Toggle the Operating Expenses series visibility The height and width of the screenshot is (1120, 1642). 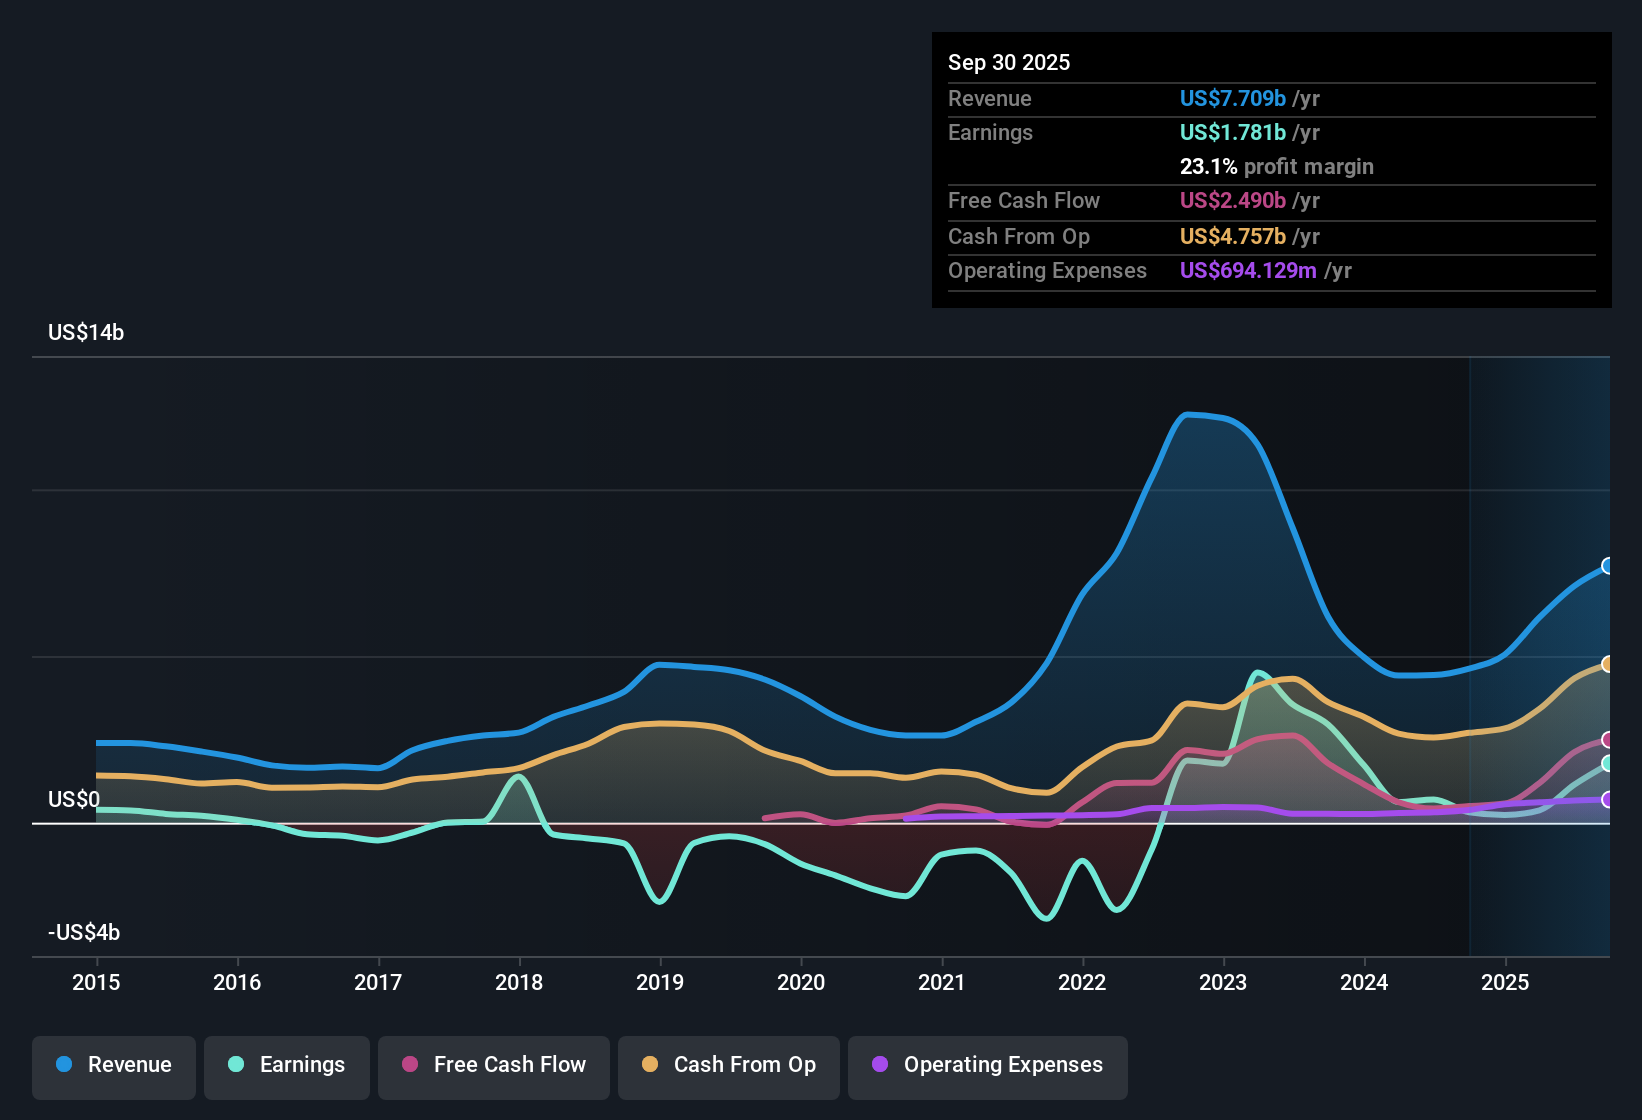point(987,1065)
